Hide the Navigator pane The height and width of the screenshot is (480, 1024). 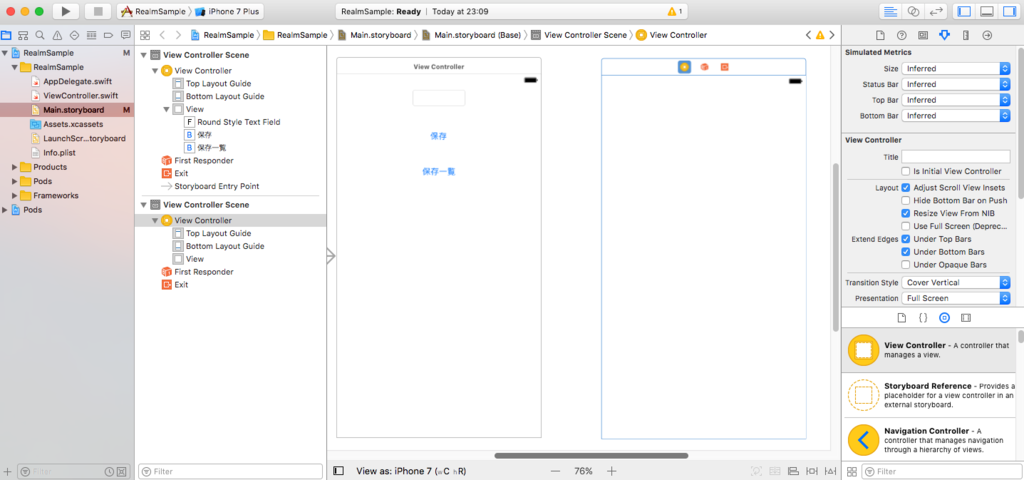tap(965, 12)
